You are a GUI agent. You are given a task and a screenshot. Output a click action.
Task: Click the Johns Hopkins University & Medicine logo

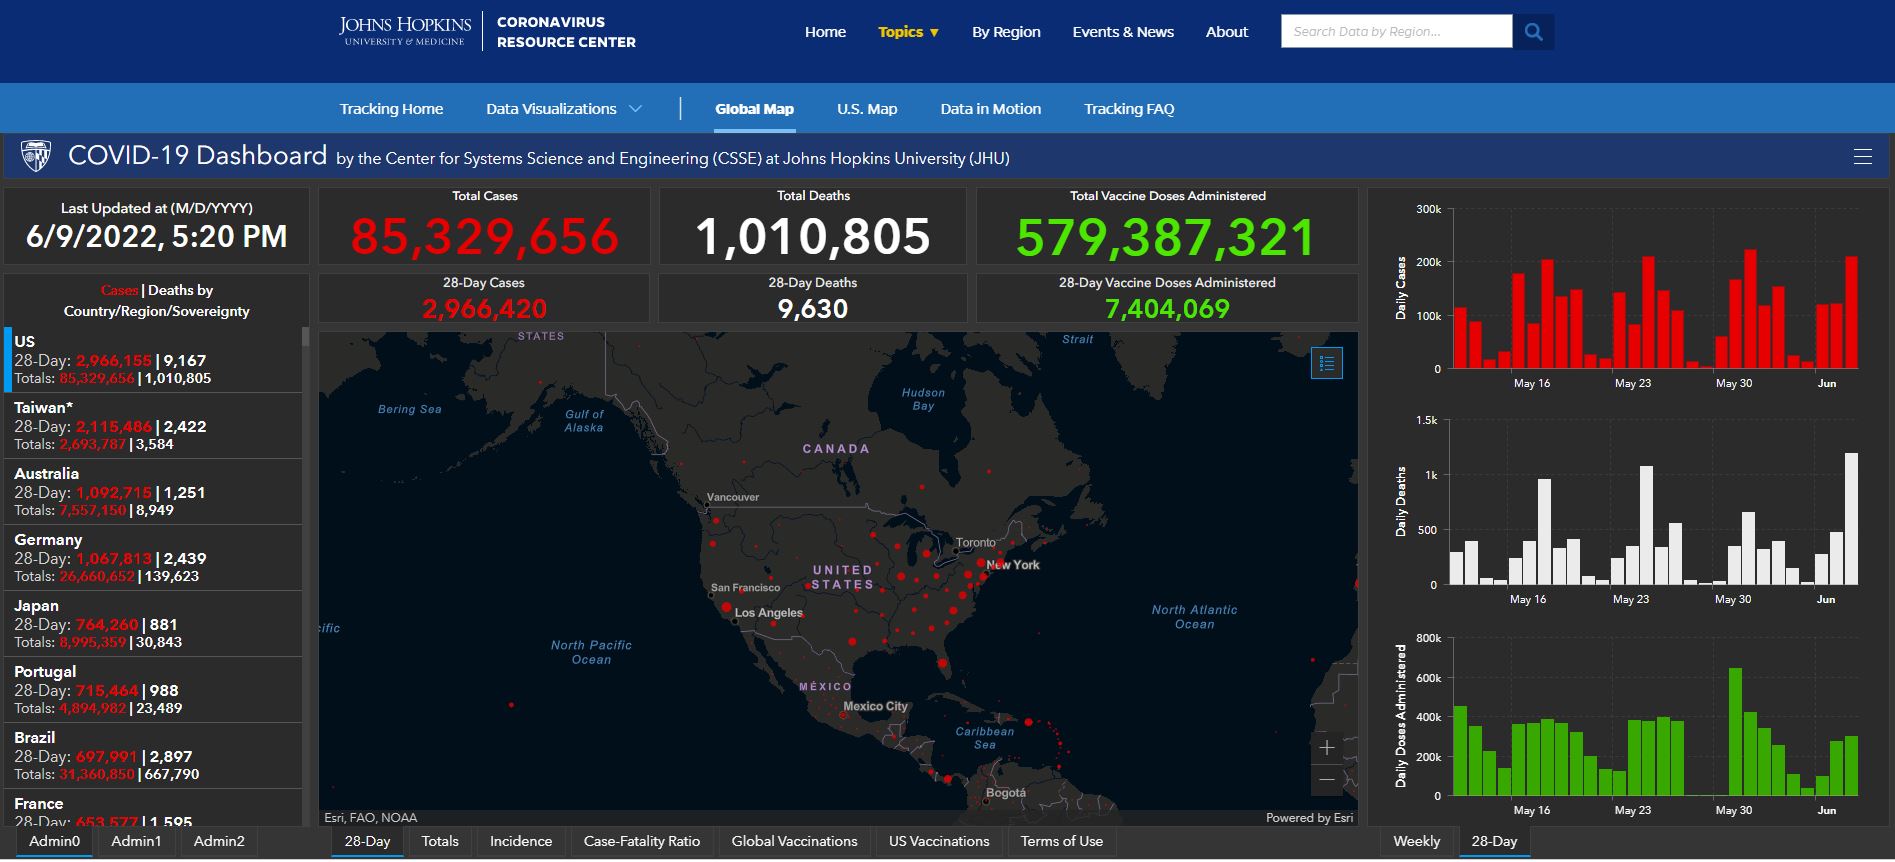[405, 31]
